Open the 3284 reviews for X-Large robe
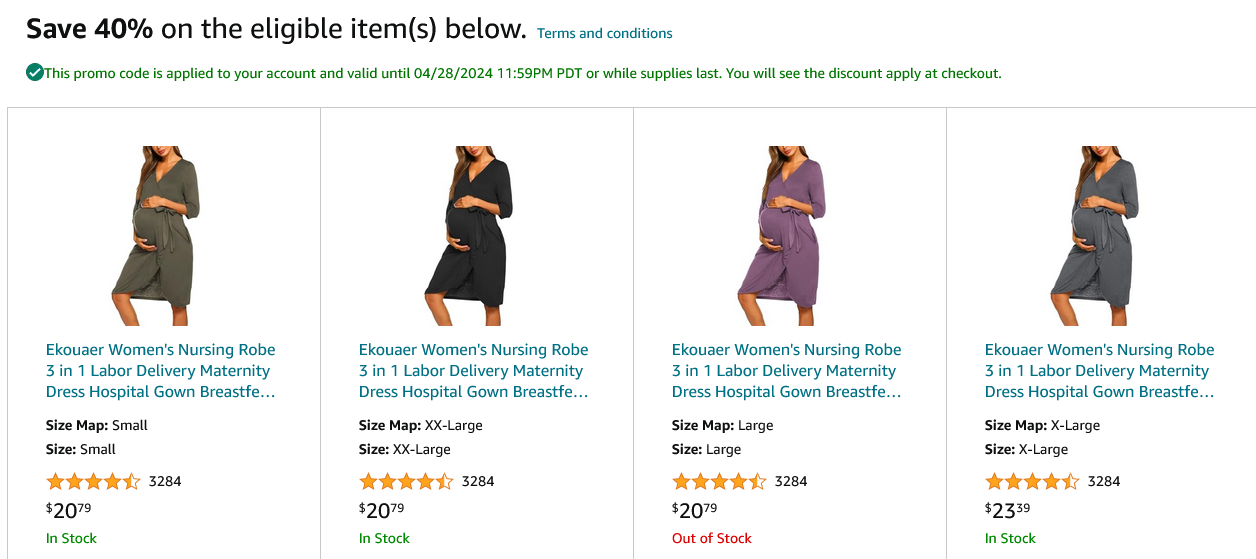The image size is (1256, 559). pos(1104,481)
